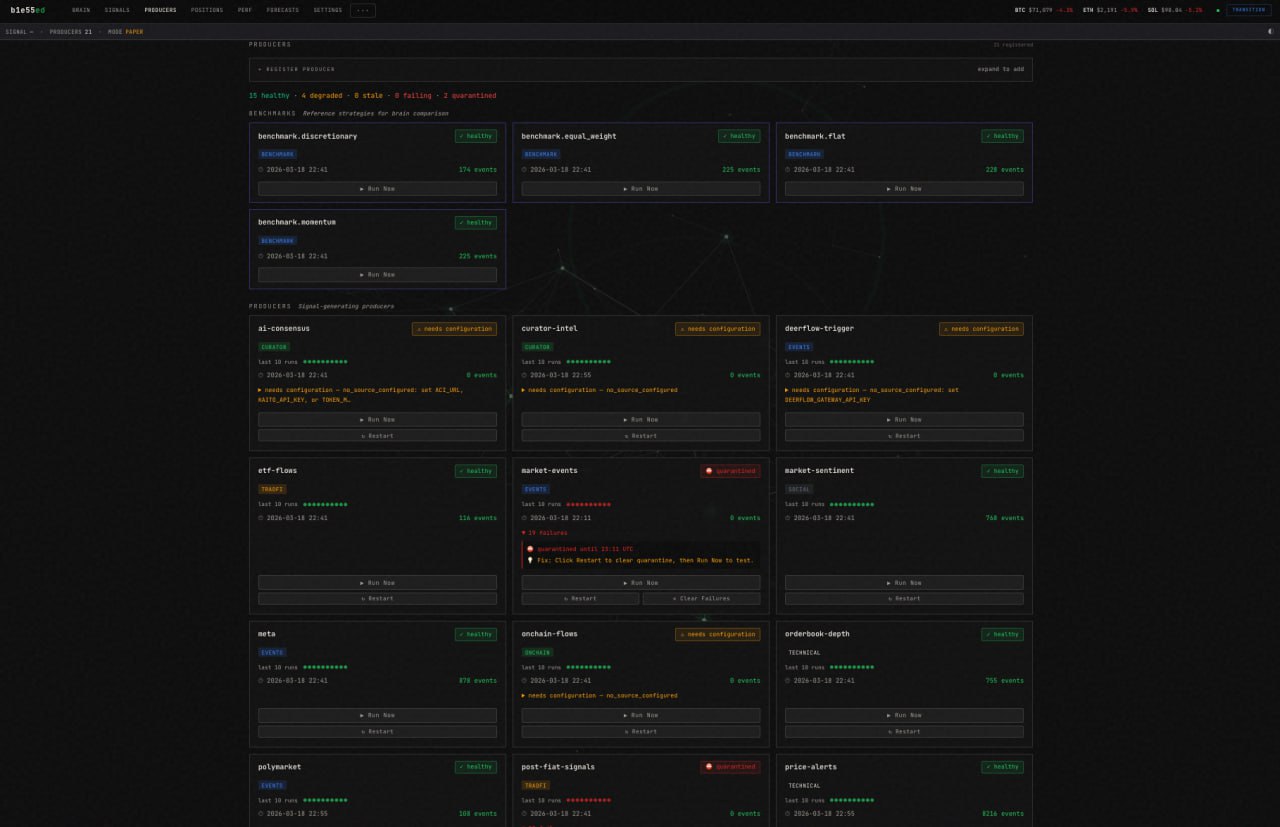Open the PERF nav tab

245,10
